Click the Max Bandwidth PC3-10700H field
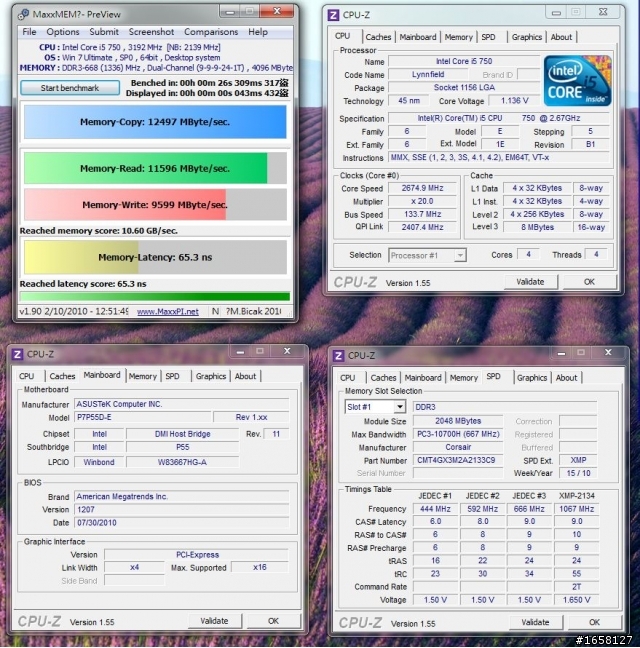The height and width of the screenshot is (648, 640). [458, 434]
